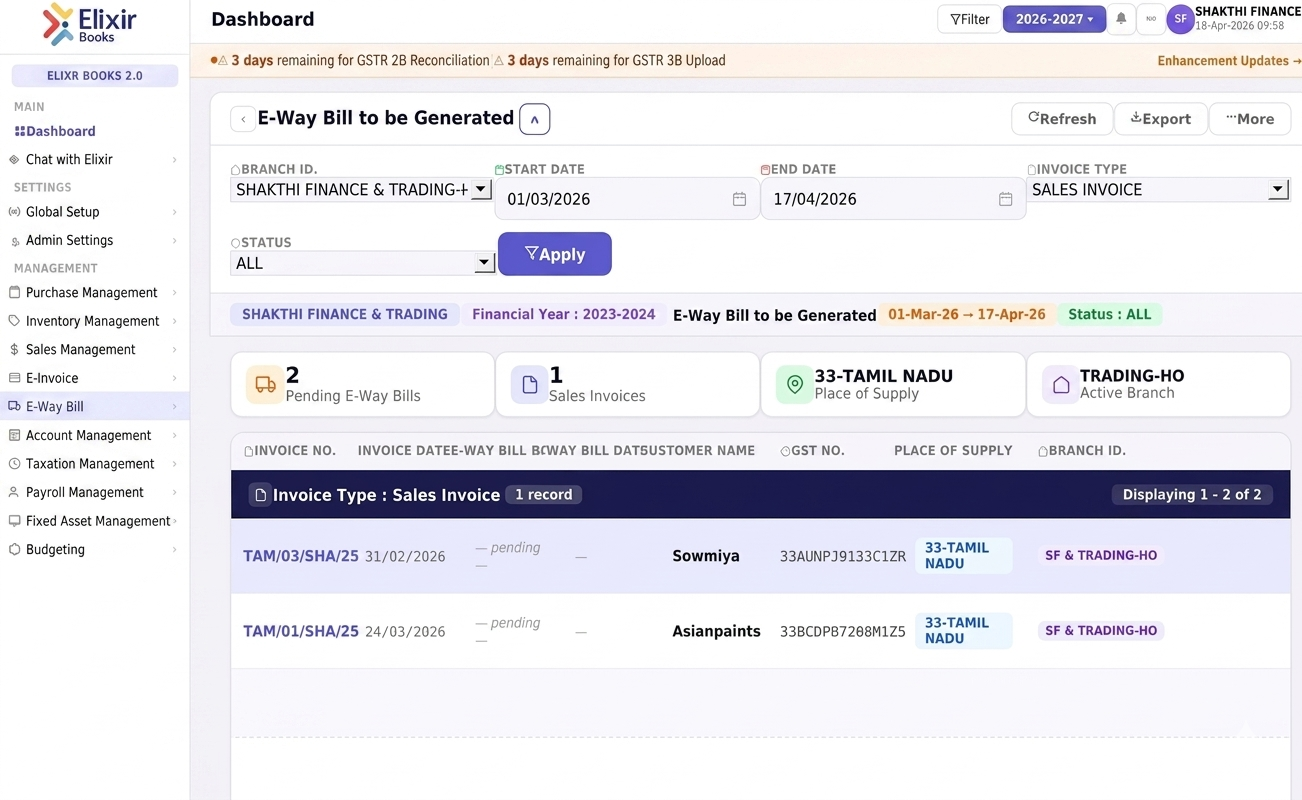Expand Sales Management submenu chevron
This screenshot has height=800, width=1302.
click(174, 350)
